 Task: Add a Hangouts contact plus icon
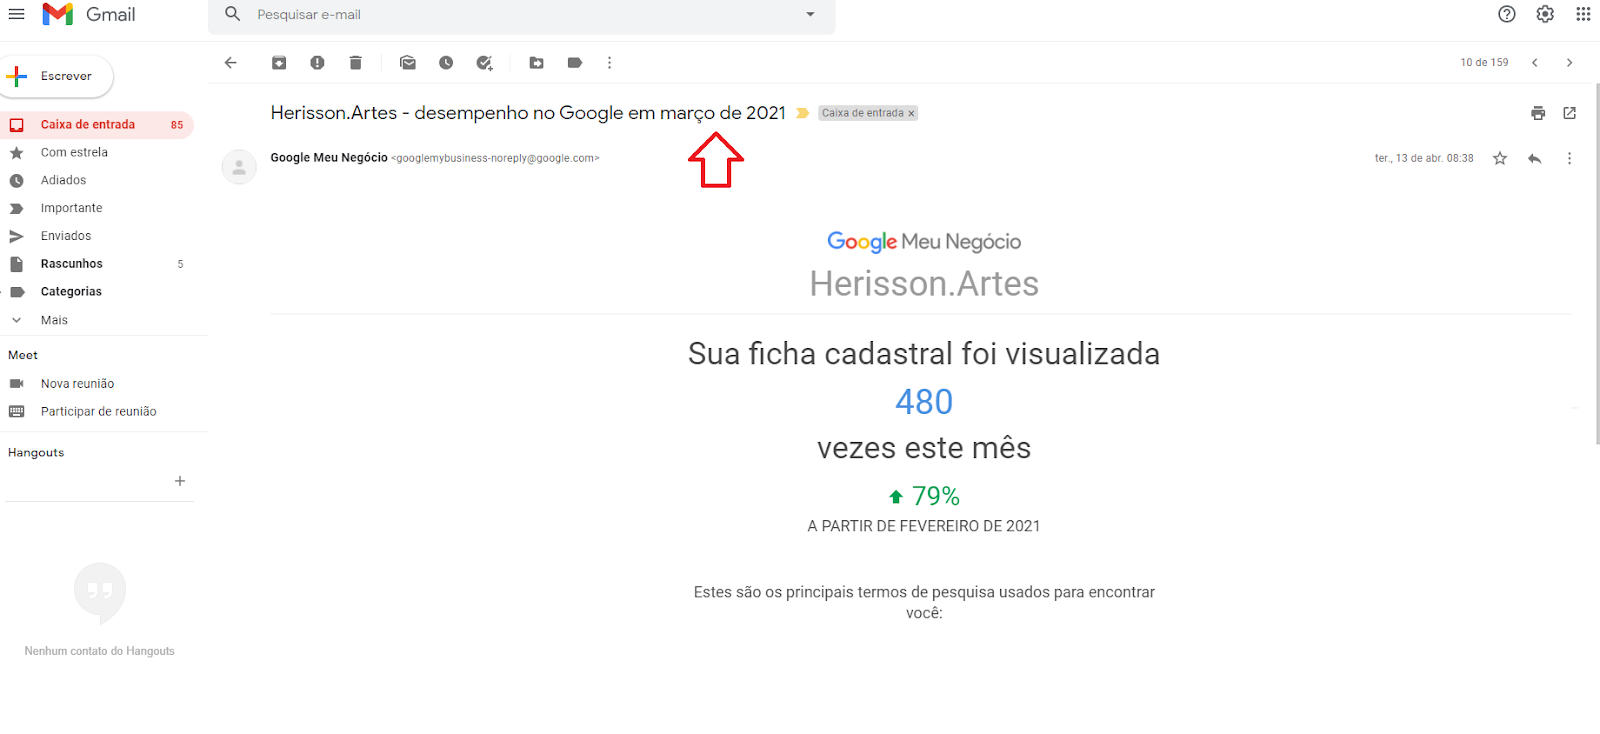coord(180,481)
